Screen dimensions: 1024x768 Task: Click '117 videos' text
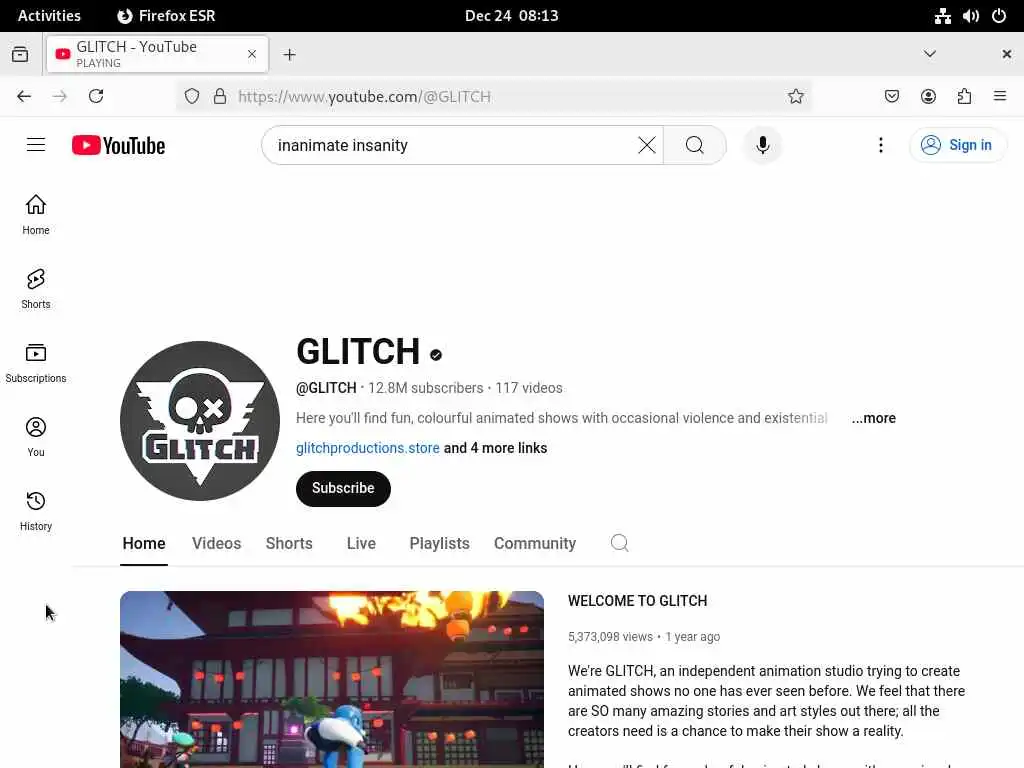tap(528, 388)
